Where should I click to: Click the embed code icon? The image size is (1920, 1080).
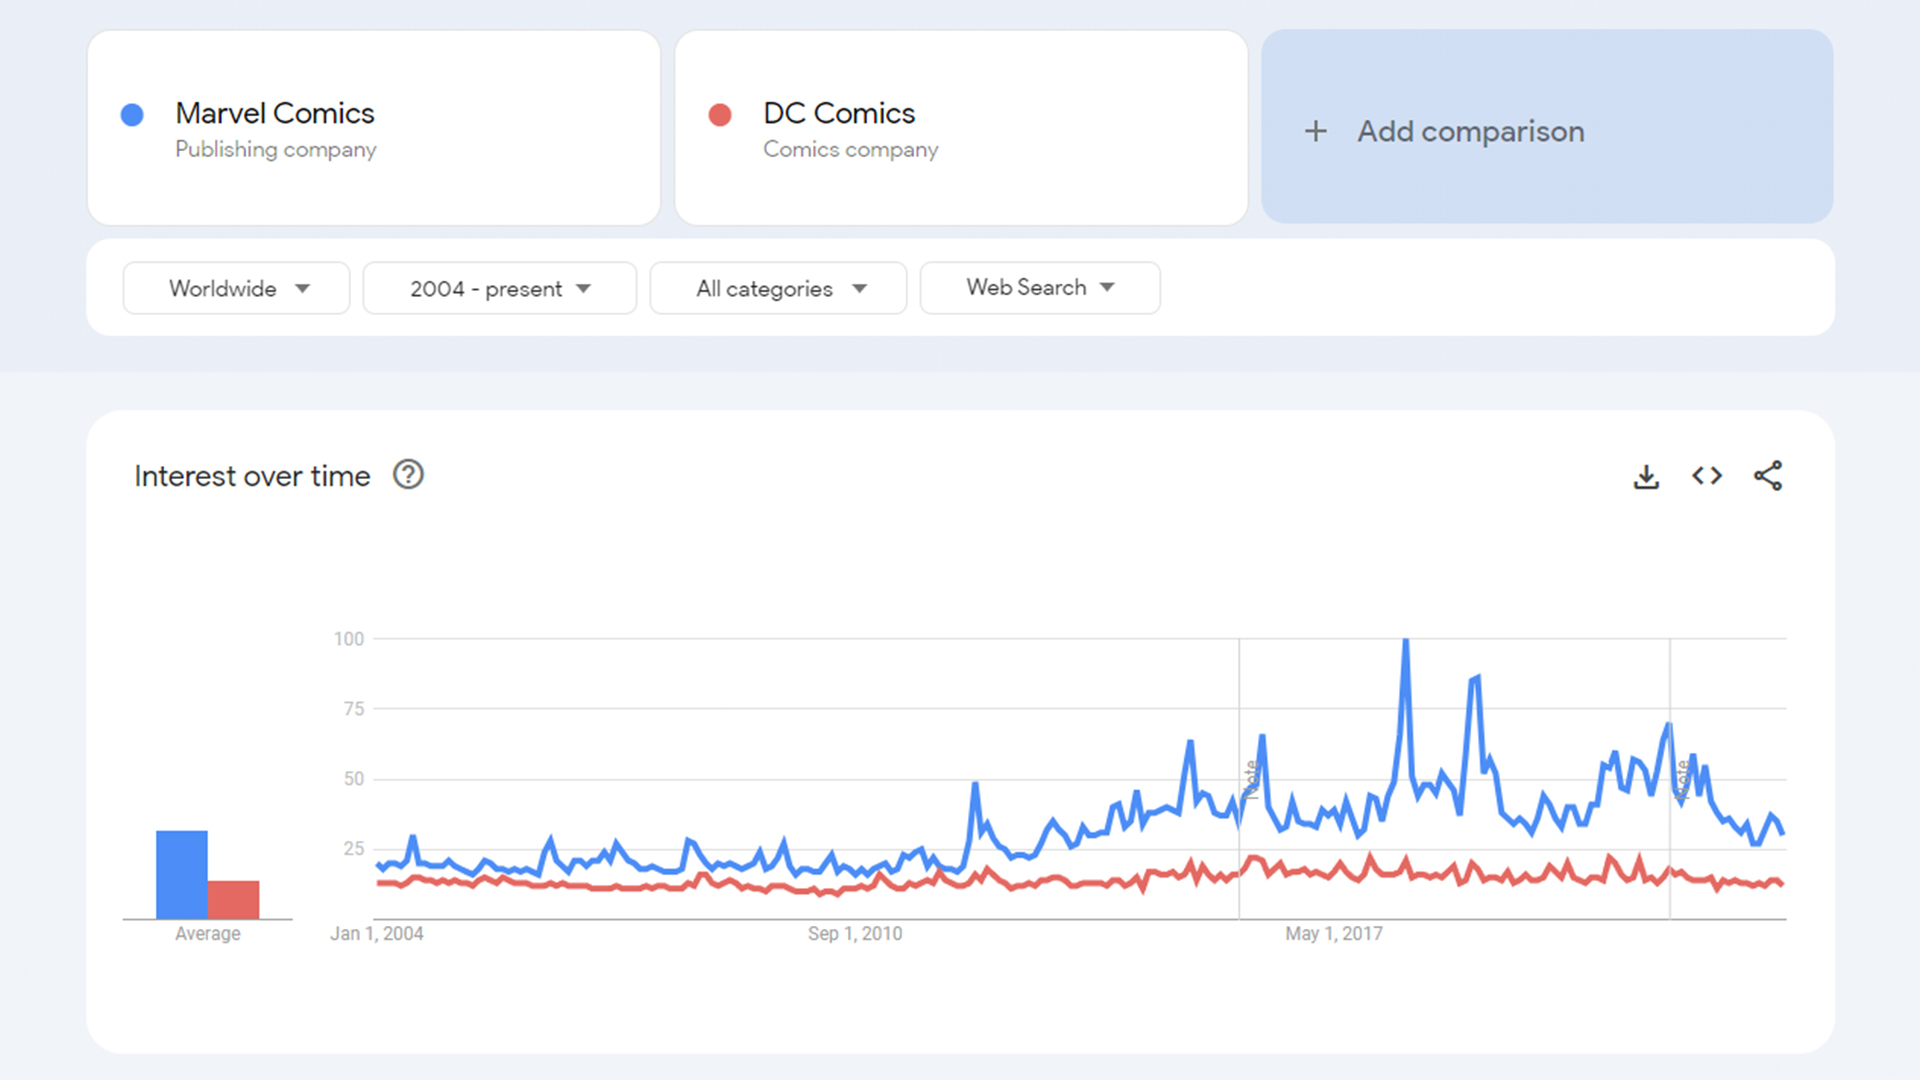click(1707, 476)
